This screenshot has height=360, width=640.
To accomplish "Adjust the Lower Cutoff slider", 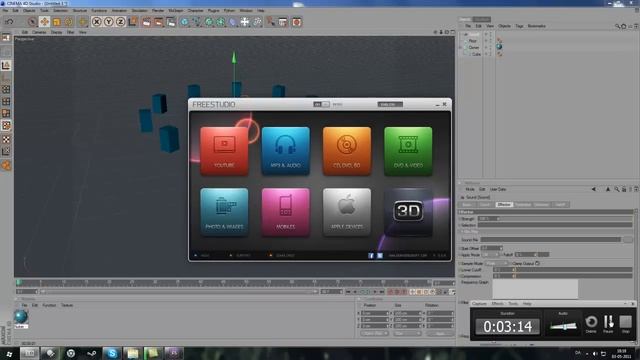I will pos(563,270).
